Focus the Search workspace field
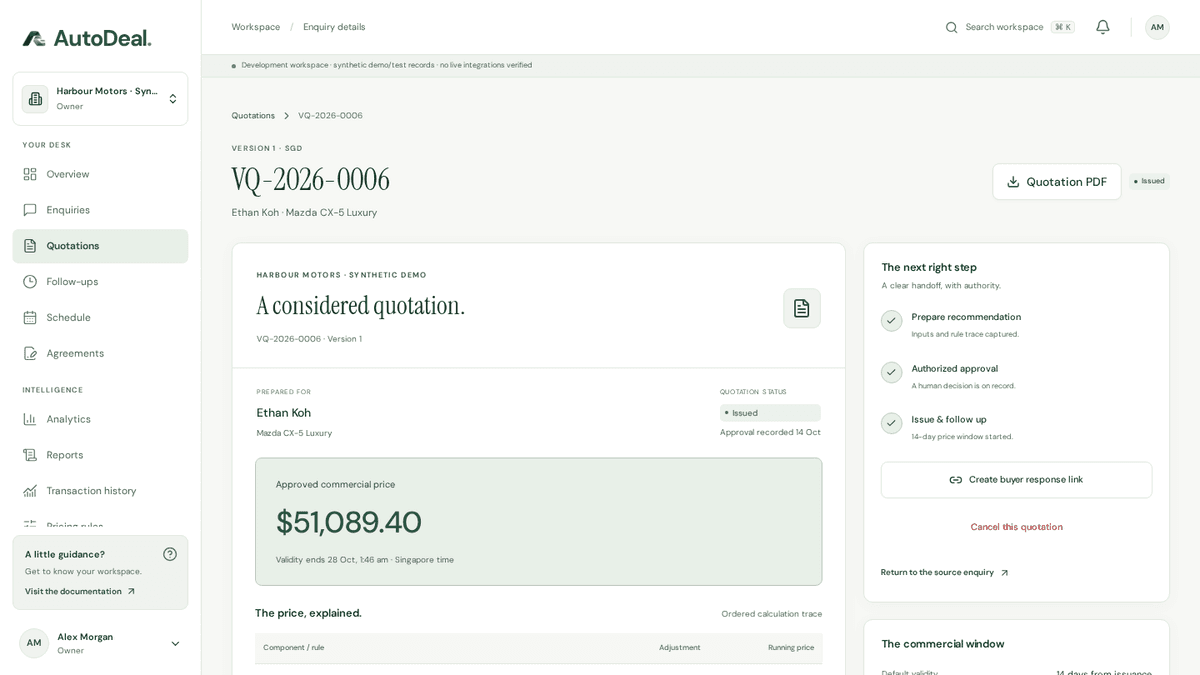The width and height of the screenshot is (1200, 675). coord(1010,27)
